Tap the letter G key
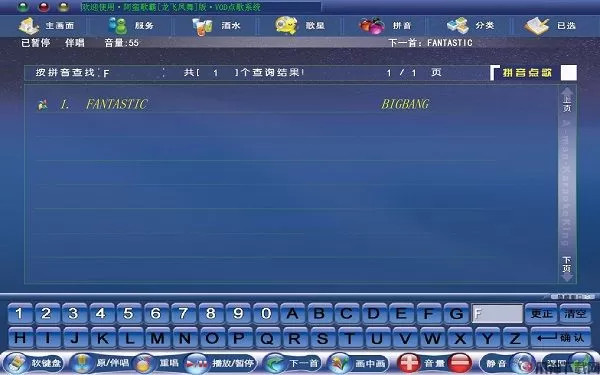The width and height of the screenshot is (600, 375). click(x=457, y=314)
